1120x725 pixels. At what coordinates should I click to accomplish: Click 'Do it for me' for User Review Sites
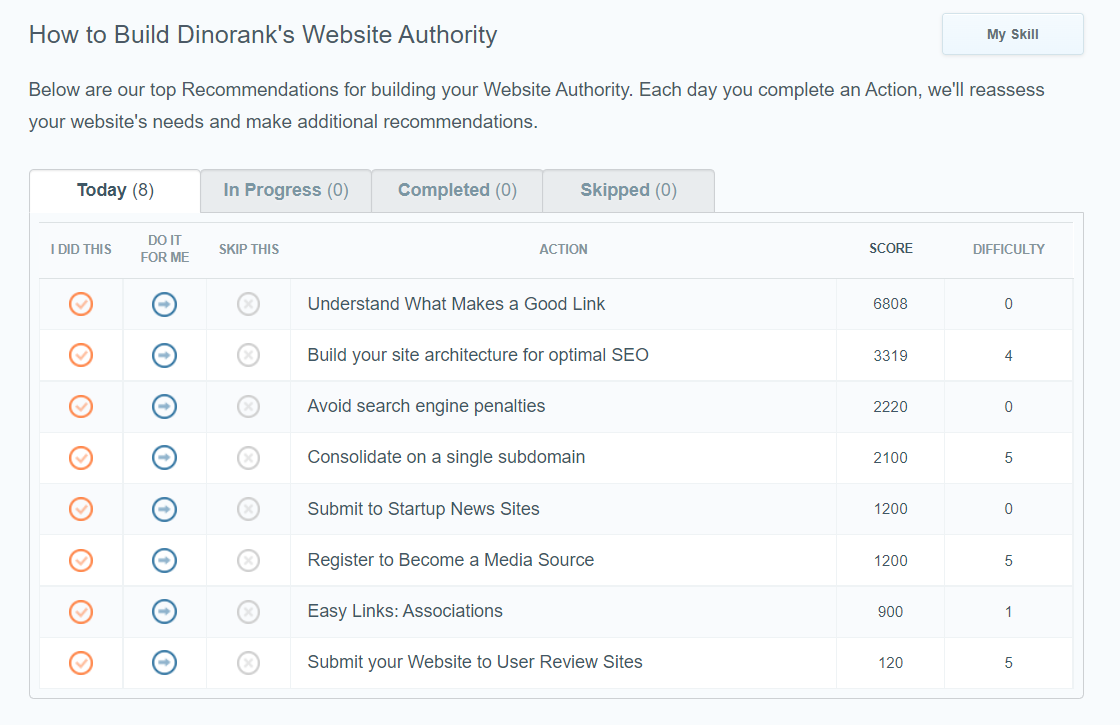coord(164,663)
